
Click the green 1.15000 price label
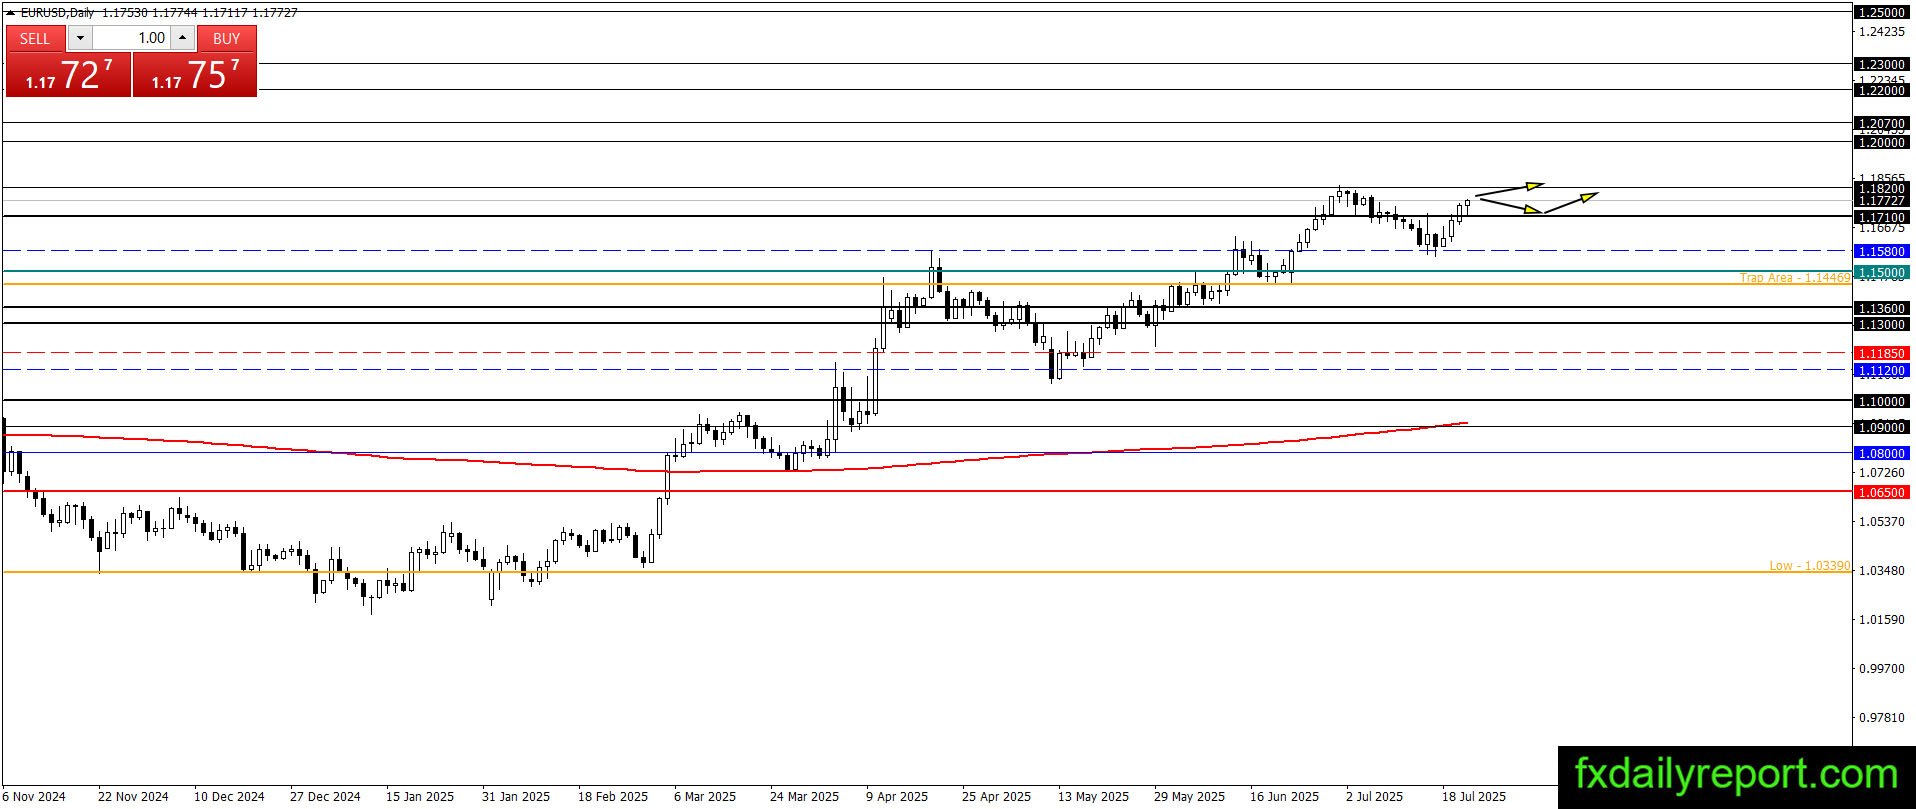point(1881,272)
